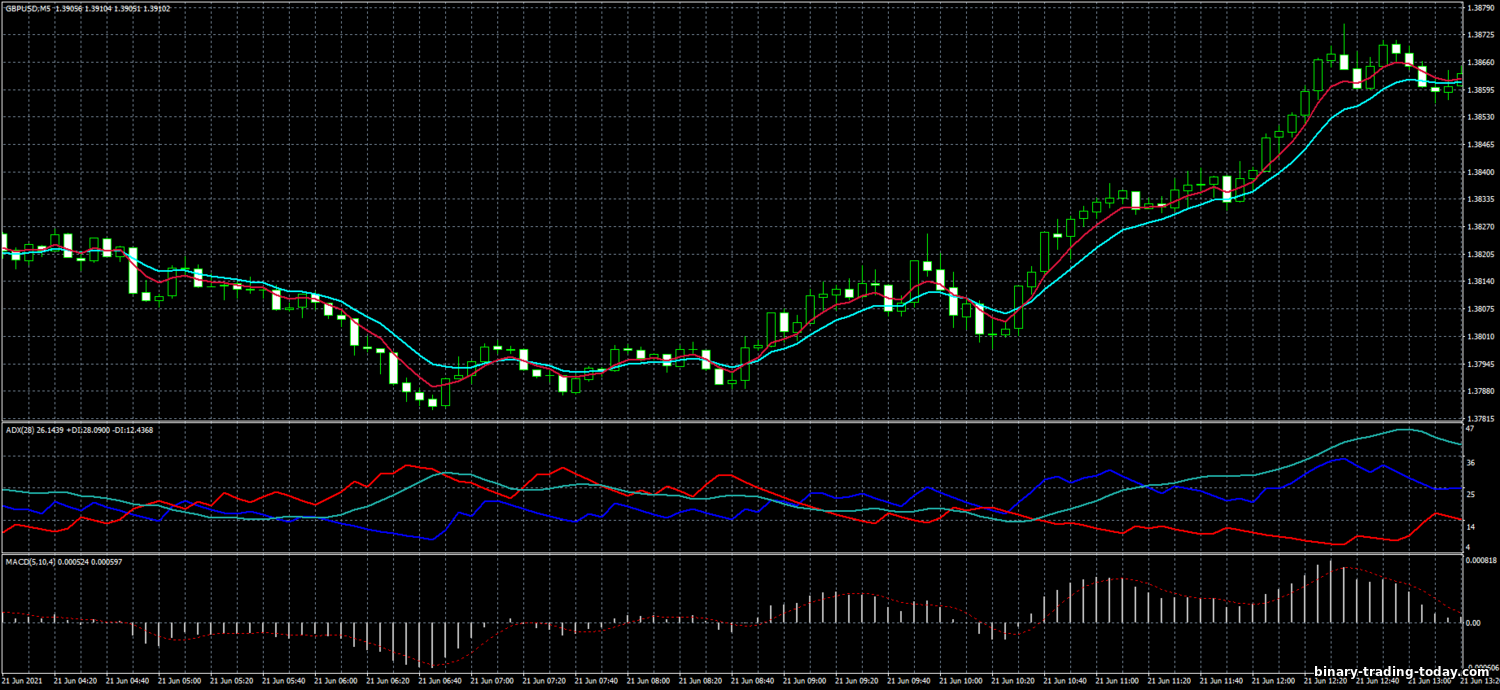Click the 21 Jun 06:00 time label

pyautogui.click(x=334, y=680)
